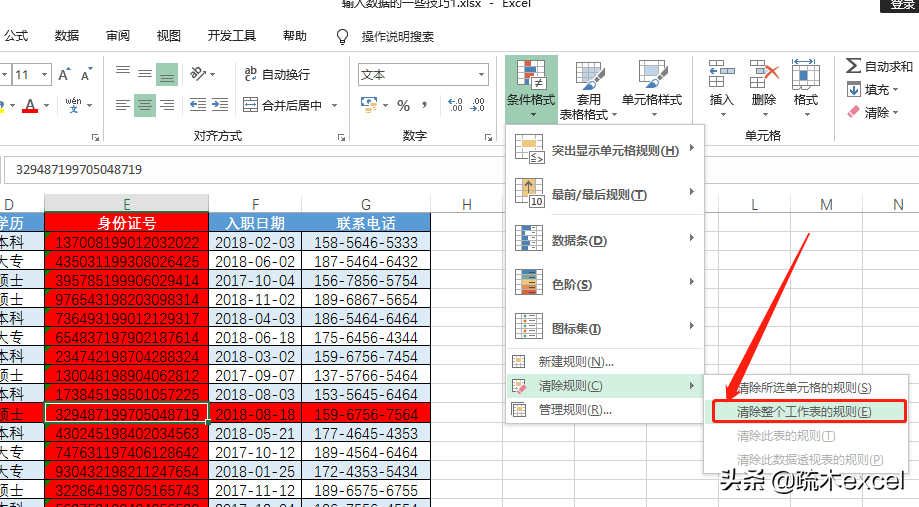919x507 pixels.
Task: Open Conditional Formatting (条件格式) button
Action: pos(531,88)
